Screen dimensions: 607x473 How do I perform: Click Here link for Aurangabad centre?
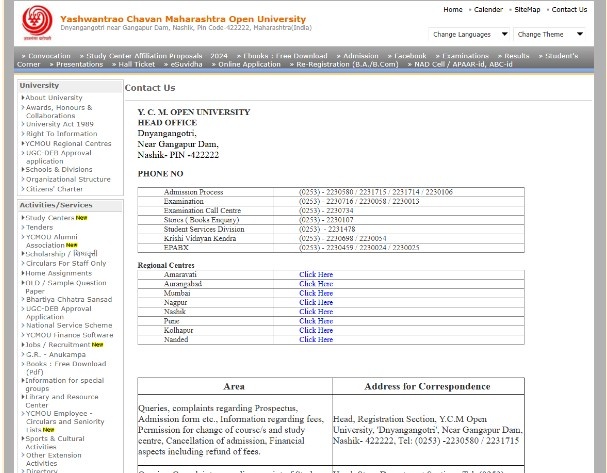coord(316,284)
